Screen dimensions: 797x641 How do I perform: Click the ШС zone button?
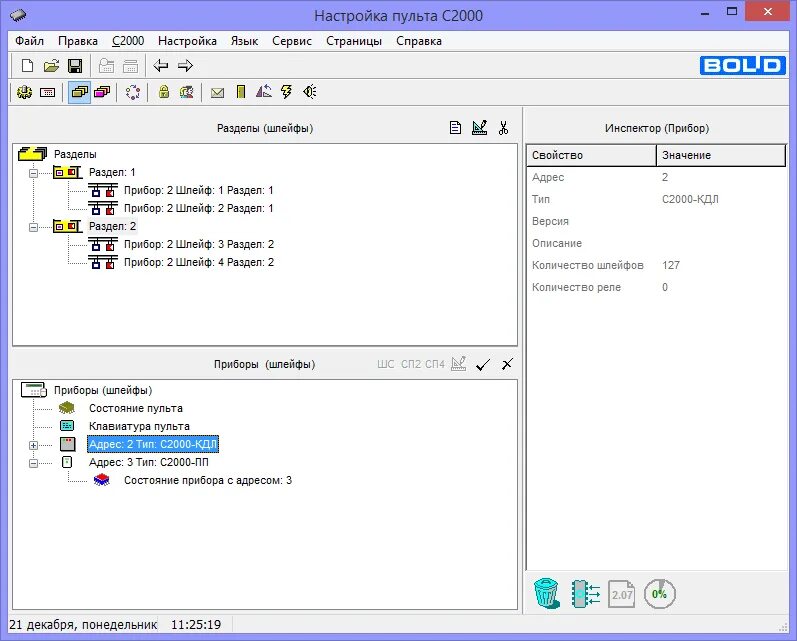(x=386, y=364)
